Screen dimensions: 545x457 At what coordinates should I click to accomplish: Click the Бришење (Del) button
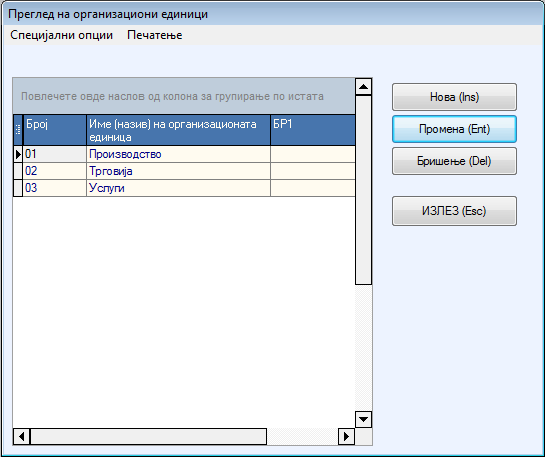coord(454,161)
